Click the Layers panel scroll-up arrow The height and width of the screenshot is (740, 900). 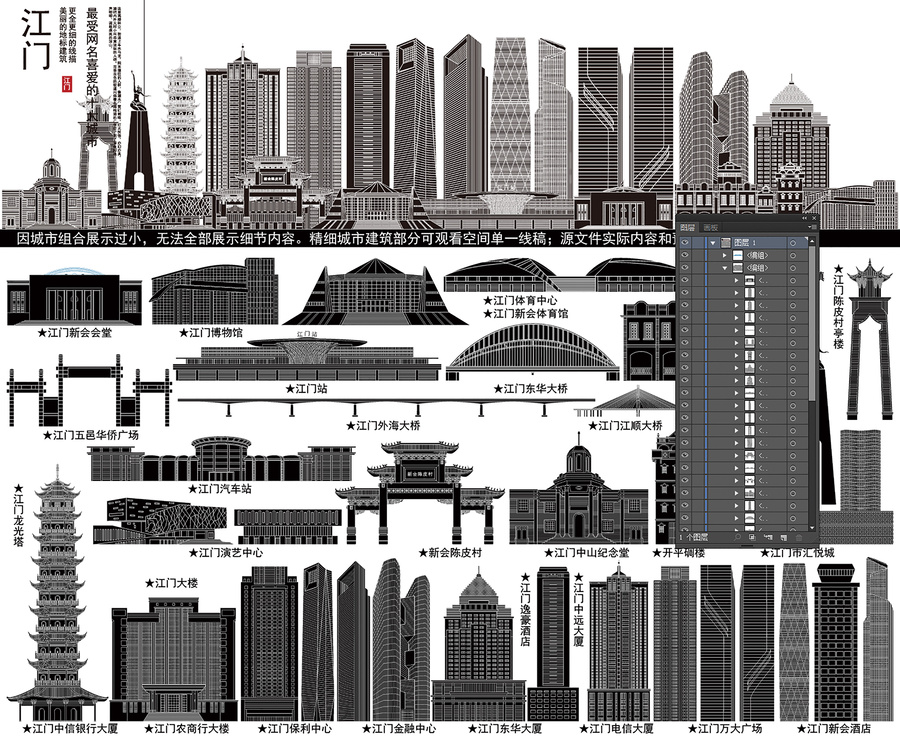(x=812, y=242)
